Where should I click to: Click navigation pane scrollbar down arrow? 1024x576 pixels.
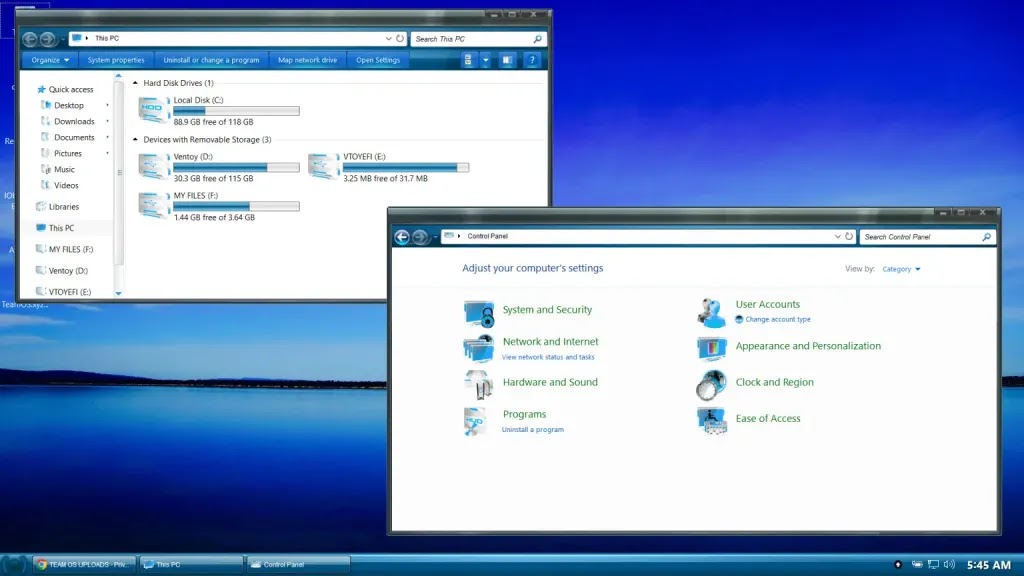point(118,293)
